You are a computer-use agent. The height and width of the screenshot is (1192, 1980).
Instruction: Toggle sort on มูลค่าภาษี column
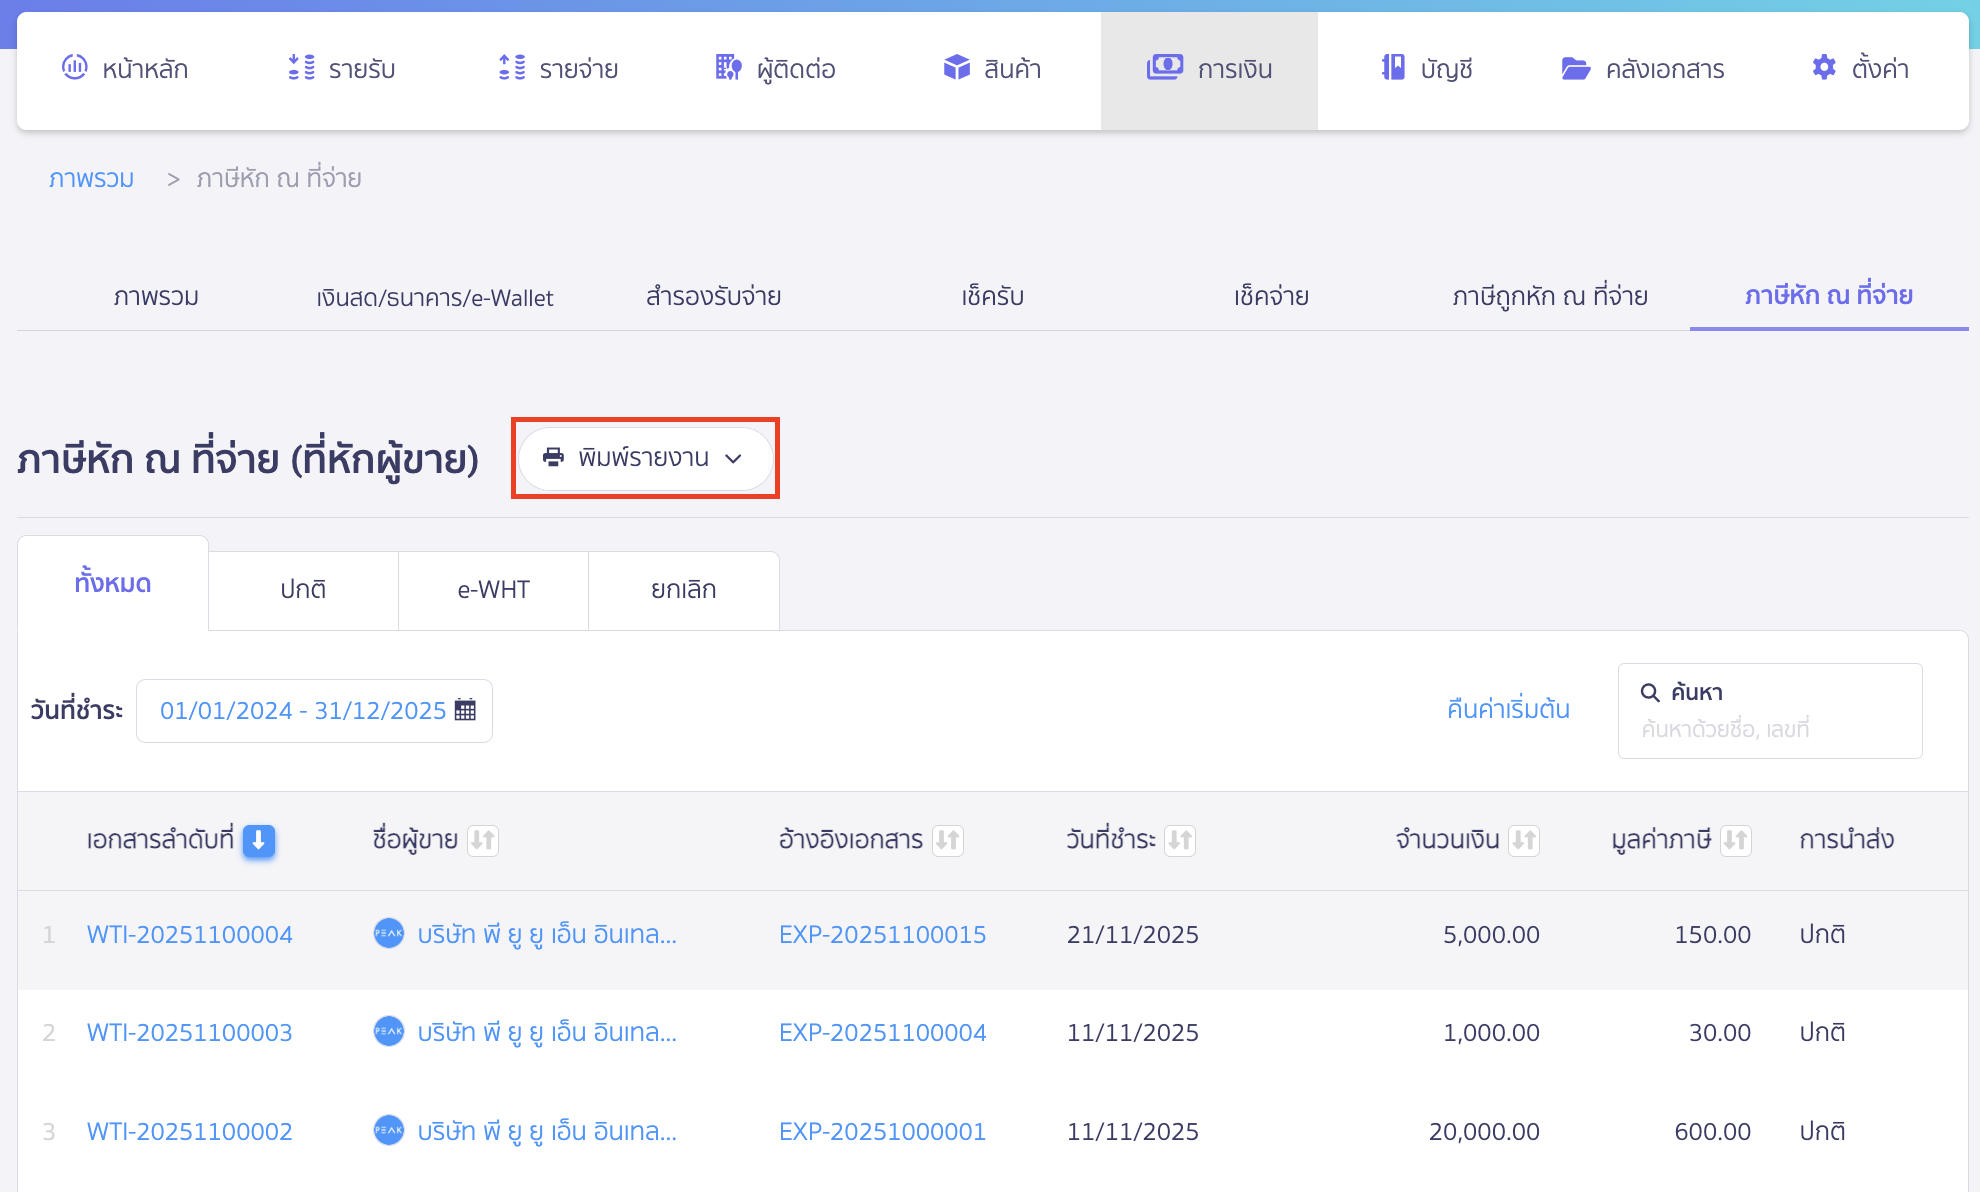(1736, 840)
